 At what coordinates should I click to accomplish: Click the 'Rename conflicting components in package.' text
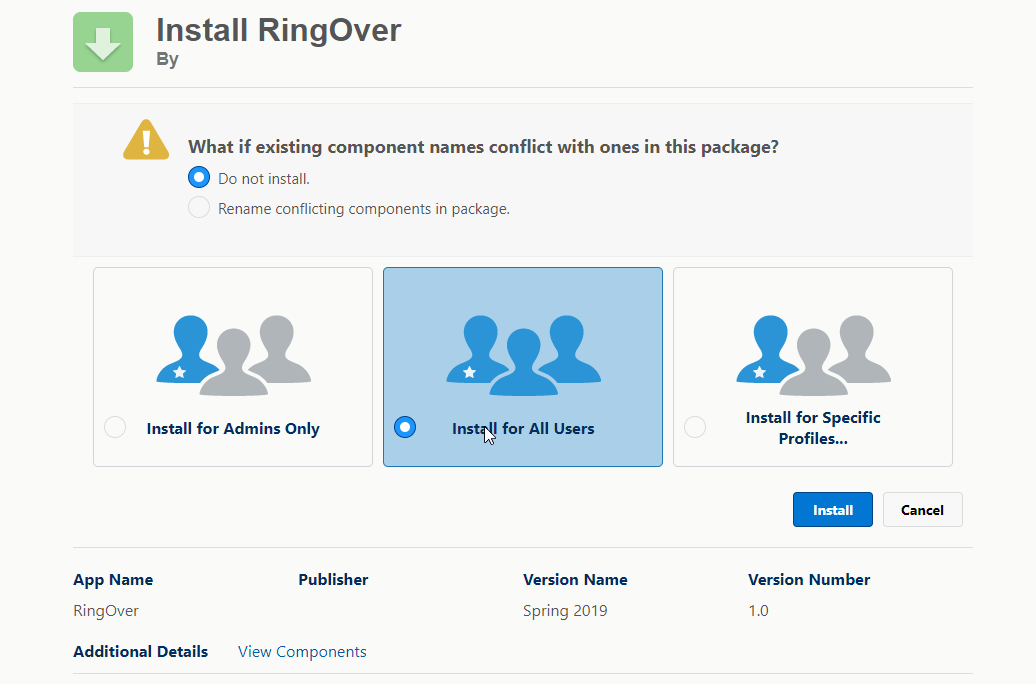coord(364,209)
